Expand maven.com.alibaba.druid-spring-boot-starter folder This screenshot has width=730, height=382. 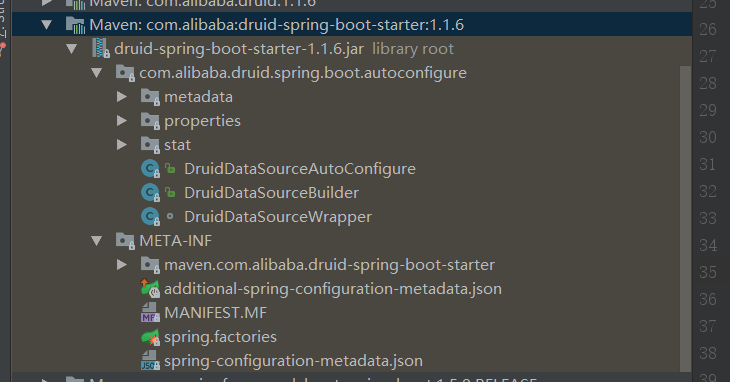122,265
